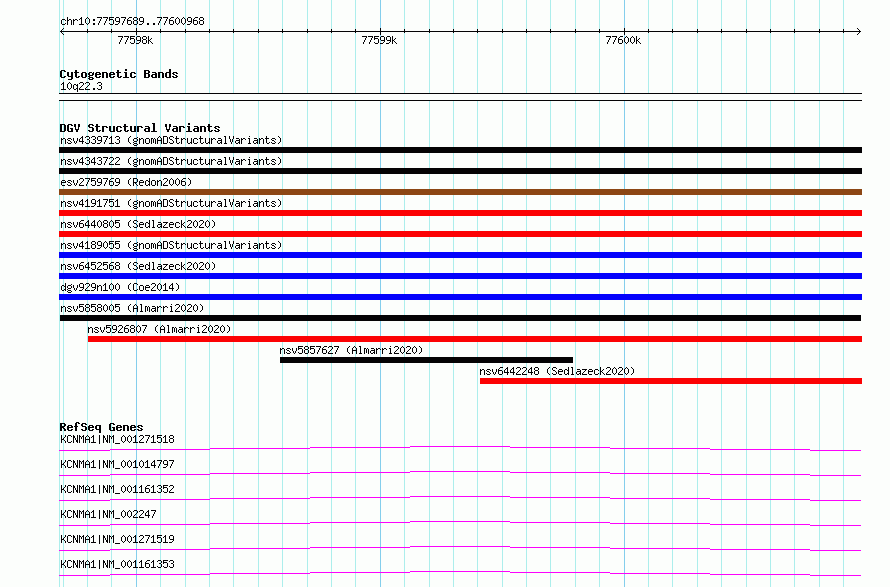Viewport: 890px width, 587px height.
Task: Click the black bar under nsv4343722
Action: (x=460, y=171)
